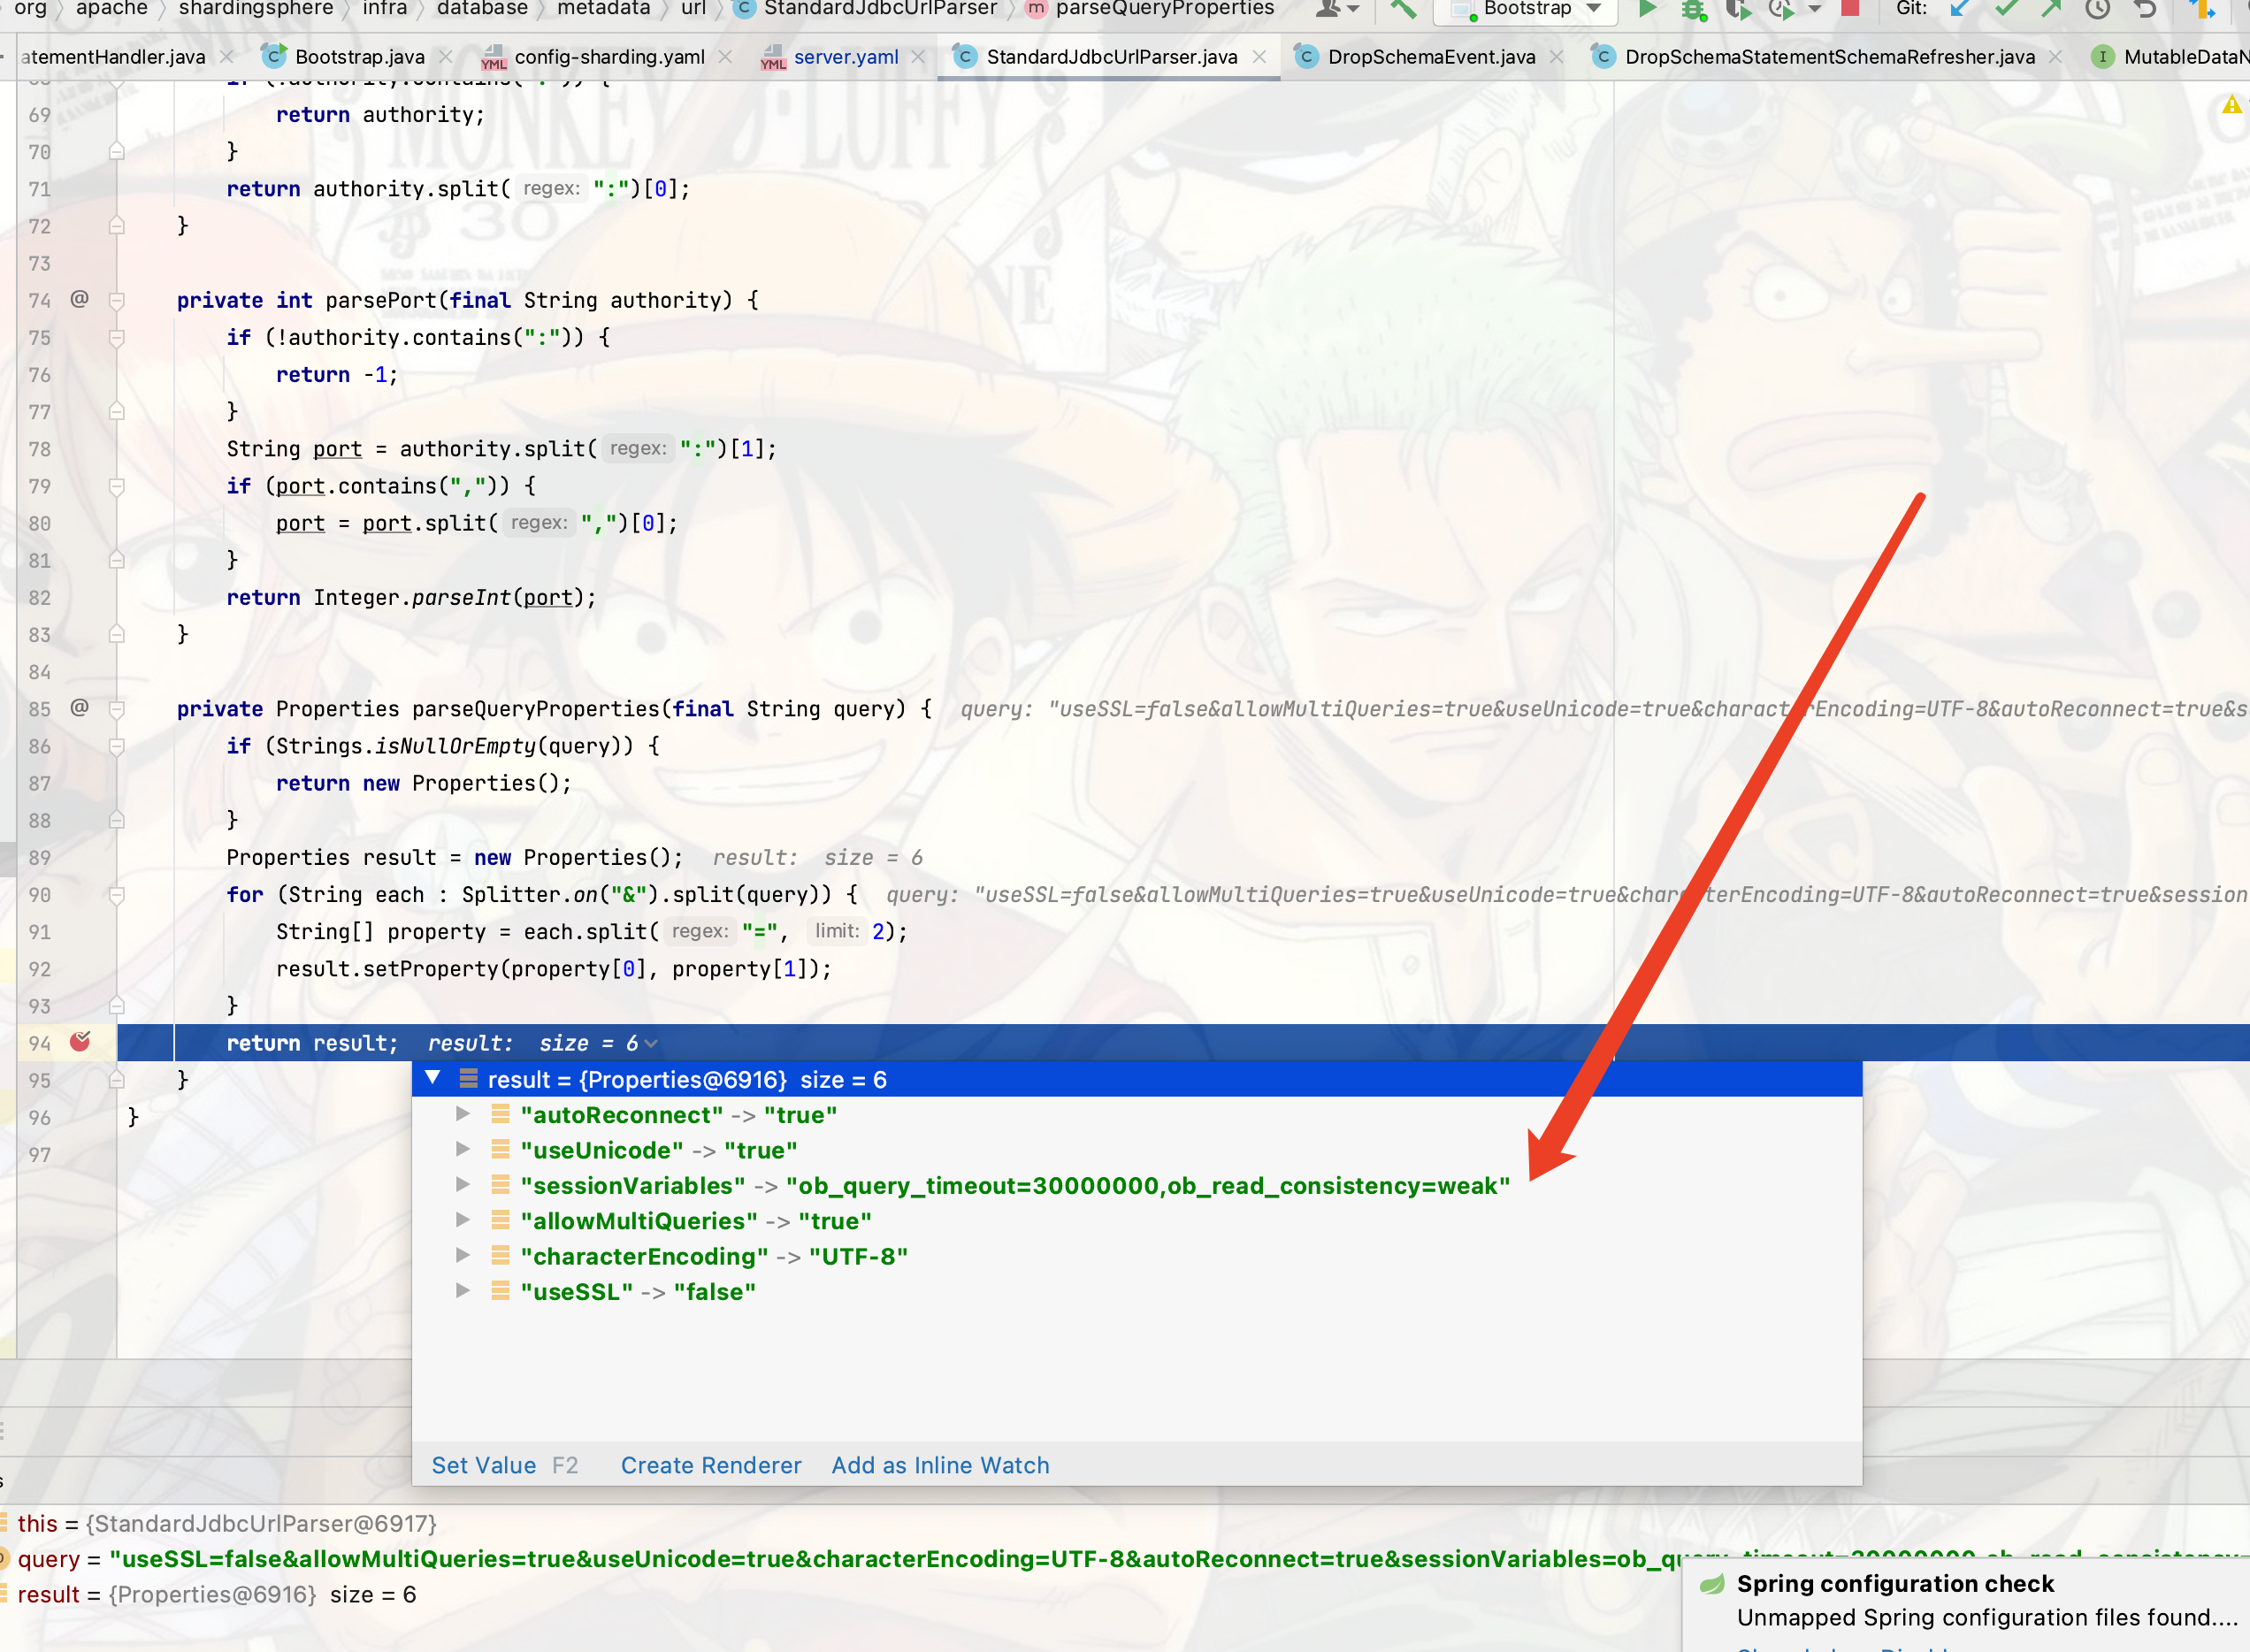
Task: Collapse the result Properties node
Action: 433,1078
